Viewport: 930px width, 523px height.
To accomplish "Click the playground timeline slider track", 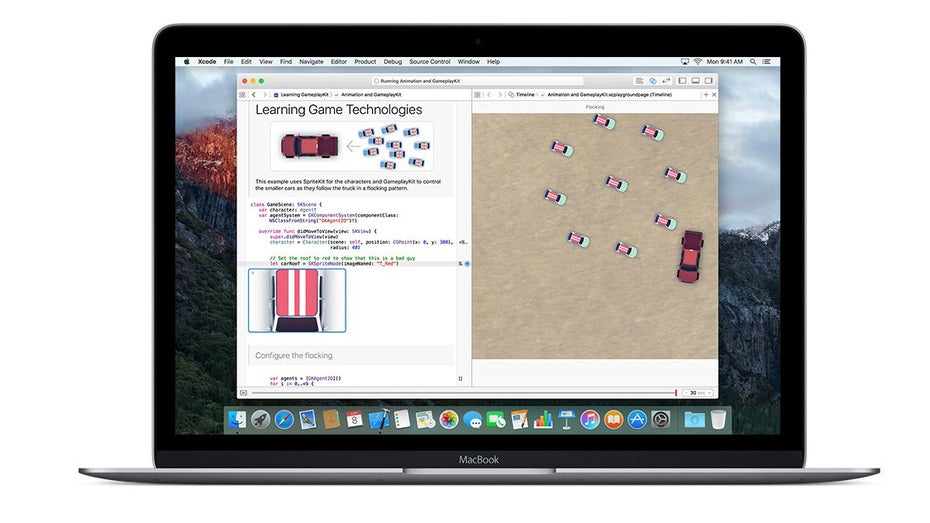I will tap(463, 393).
